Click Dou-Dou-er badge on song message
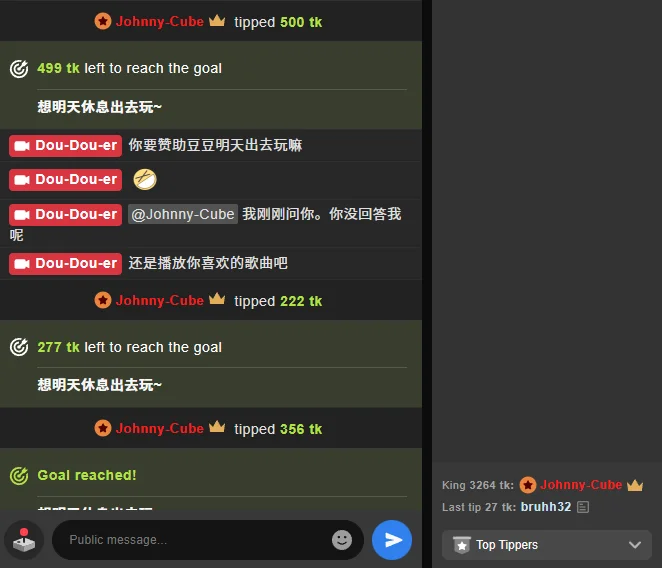Image resolution: width=662 pixels, height=568 pixels. (x=65, y=264)
